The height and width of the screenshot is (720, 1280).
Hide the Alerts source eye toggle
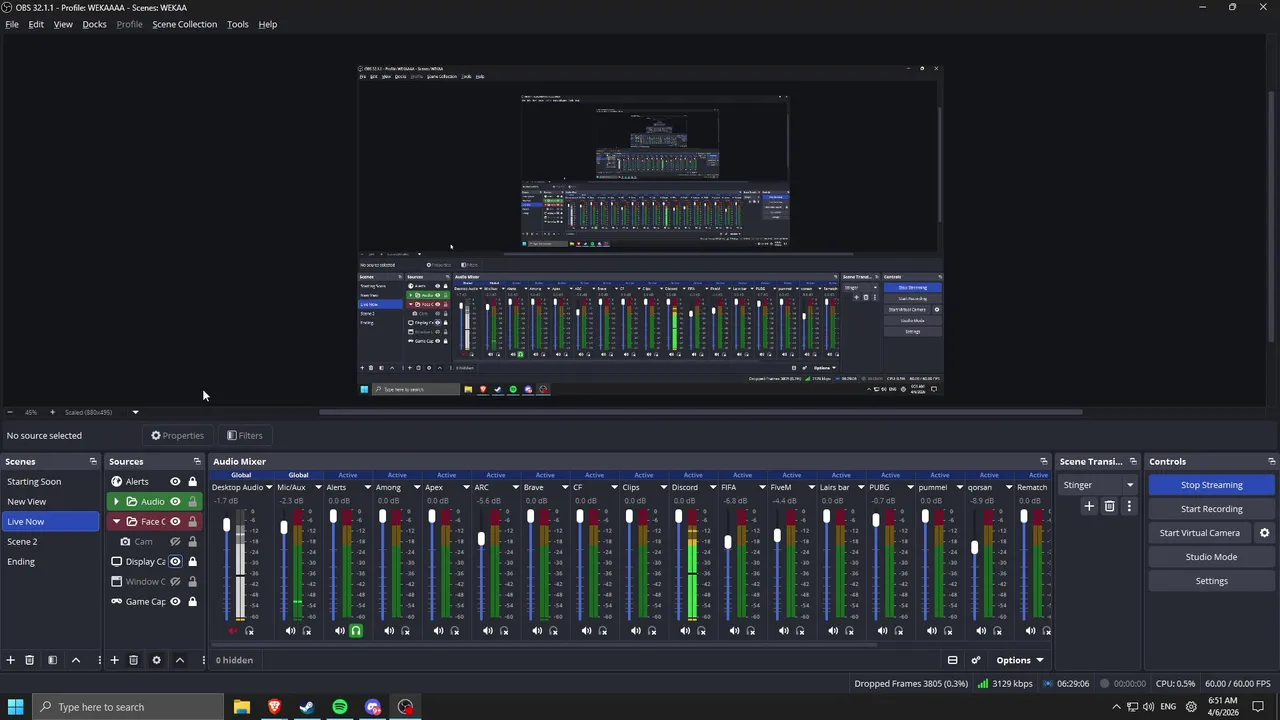[175, 482]
